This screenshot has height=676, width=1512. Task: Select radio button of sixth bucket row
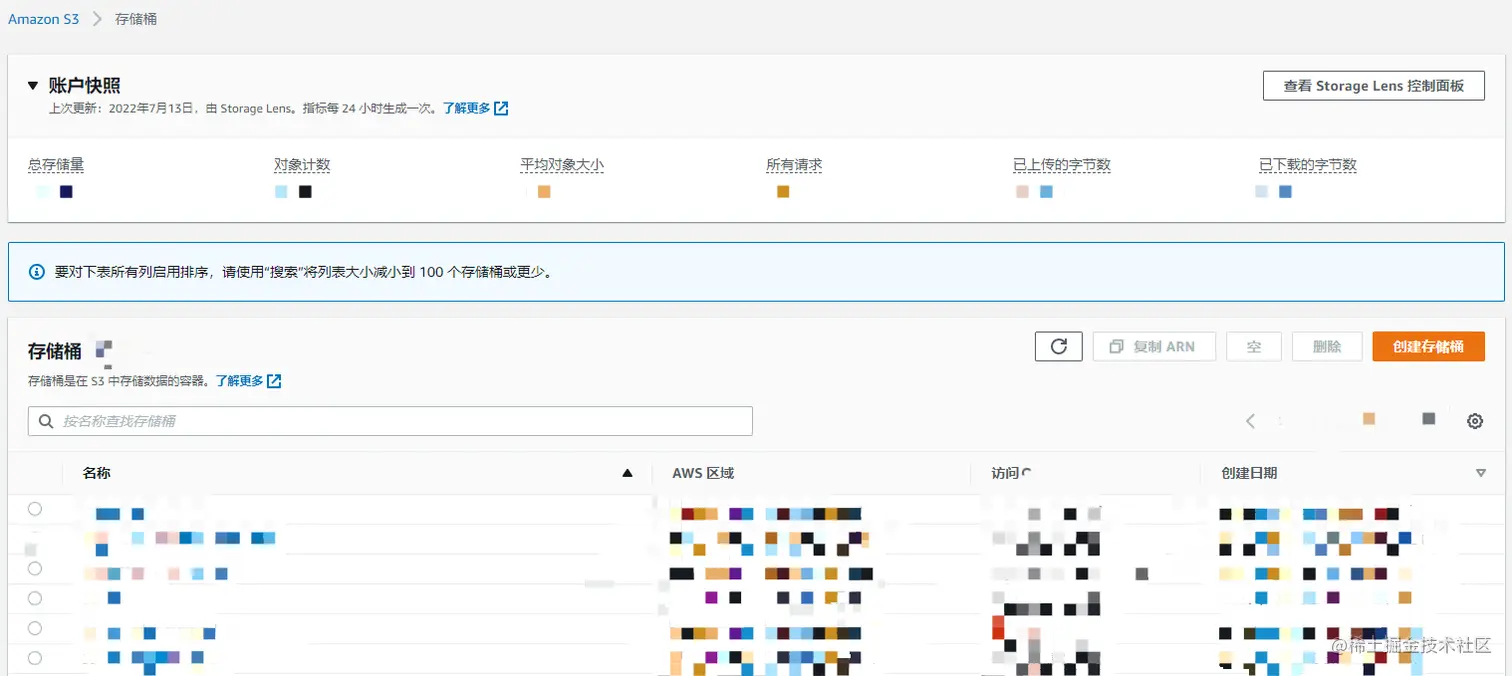(x=35, y=658)
